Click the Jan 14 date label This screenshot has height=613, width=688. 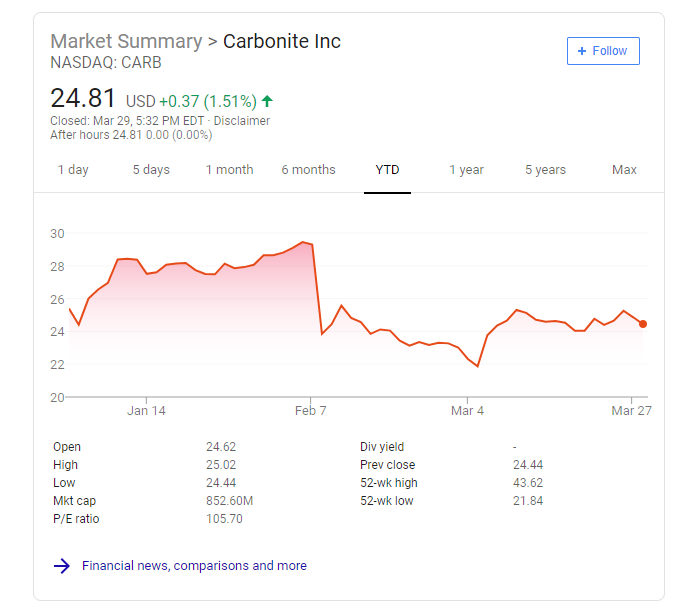(x=147, y=411)
